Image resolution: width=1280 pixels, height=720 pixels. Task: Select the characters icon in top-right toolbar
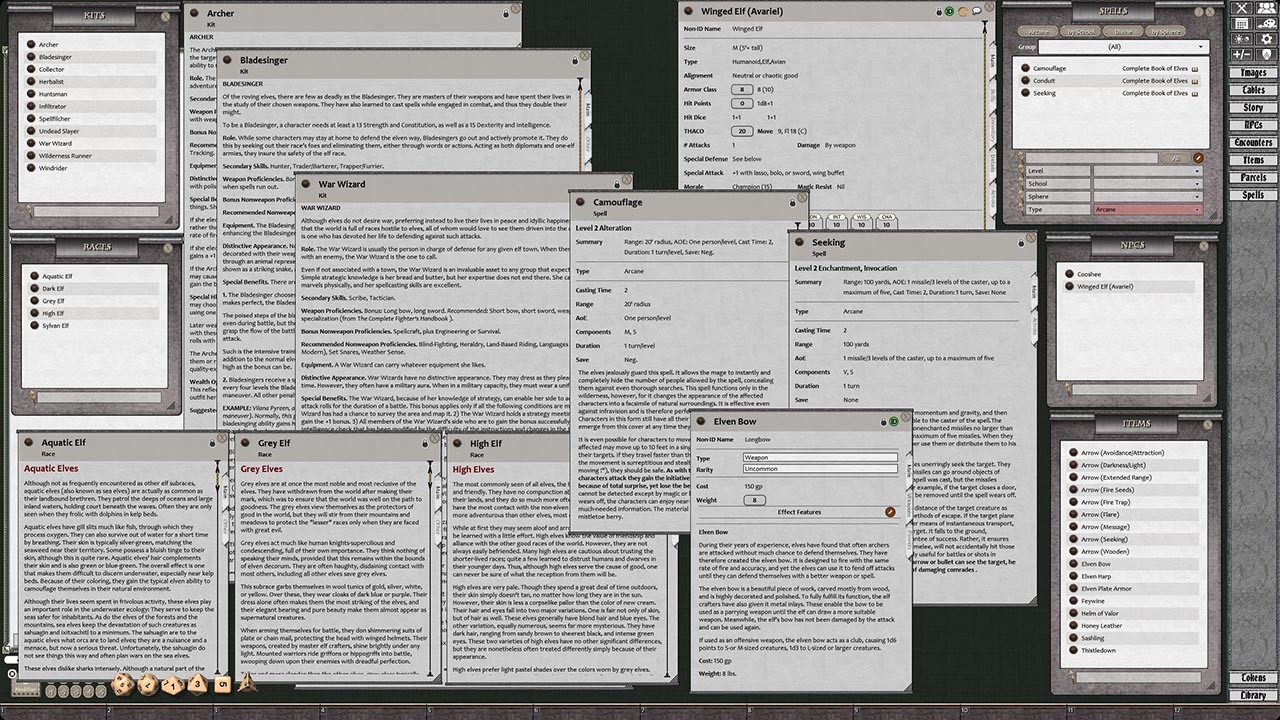coord(1266,8)
